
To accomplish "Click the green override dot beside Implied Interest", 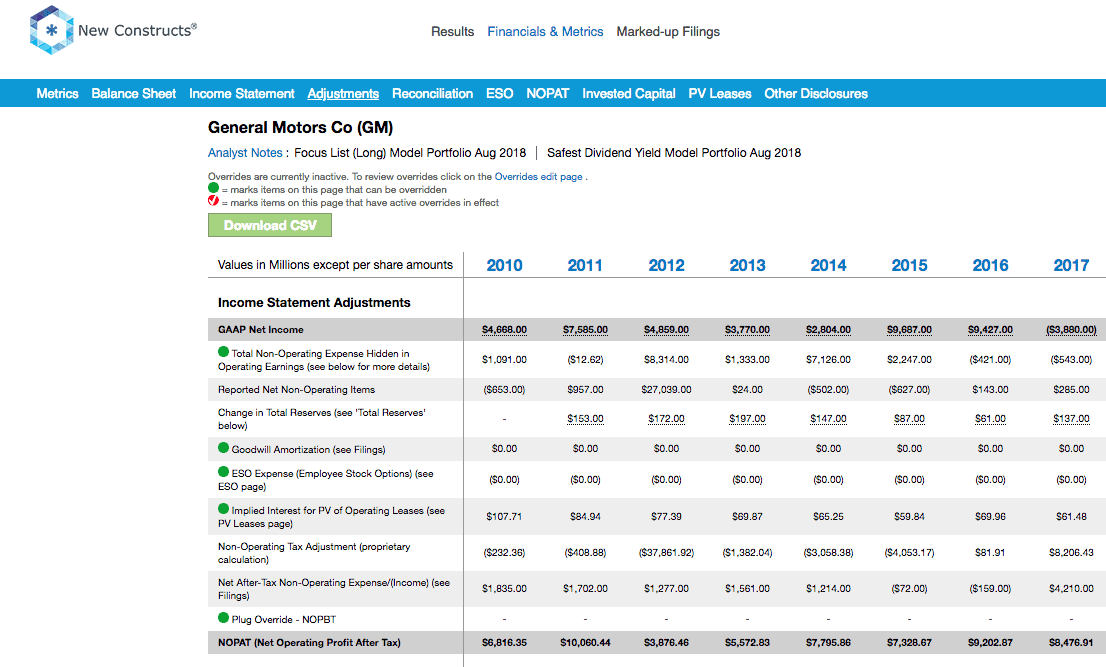I will pyautogui.click(x=224, y=508).
